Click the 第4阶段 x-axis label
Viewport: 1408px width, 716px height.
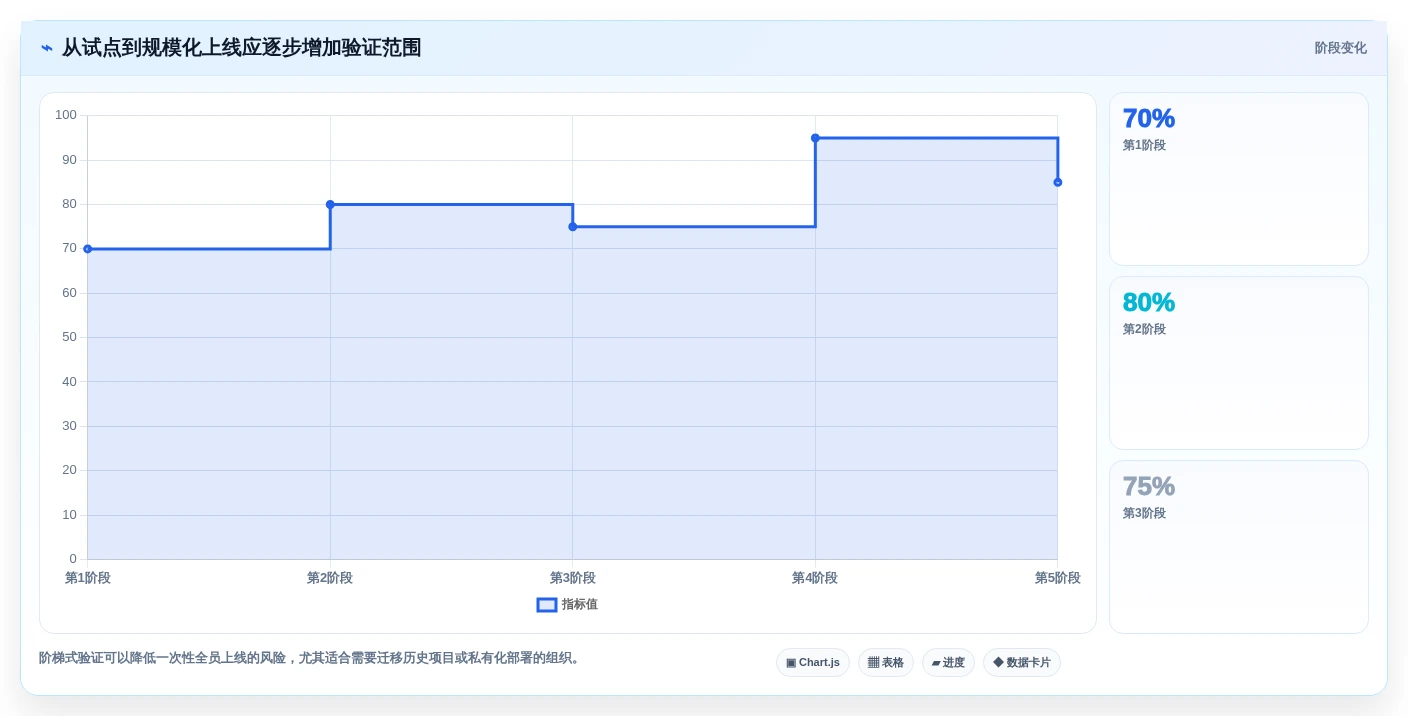(815, 578)
